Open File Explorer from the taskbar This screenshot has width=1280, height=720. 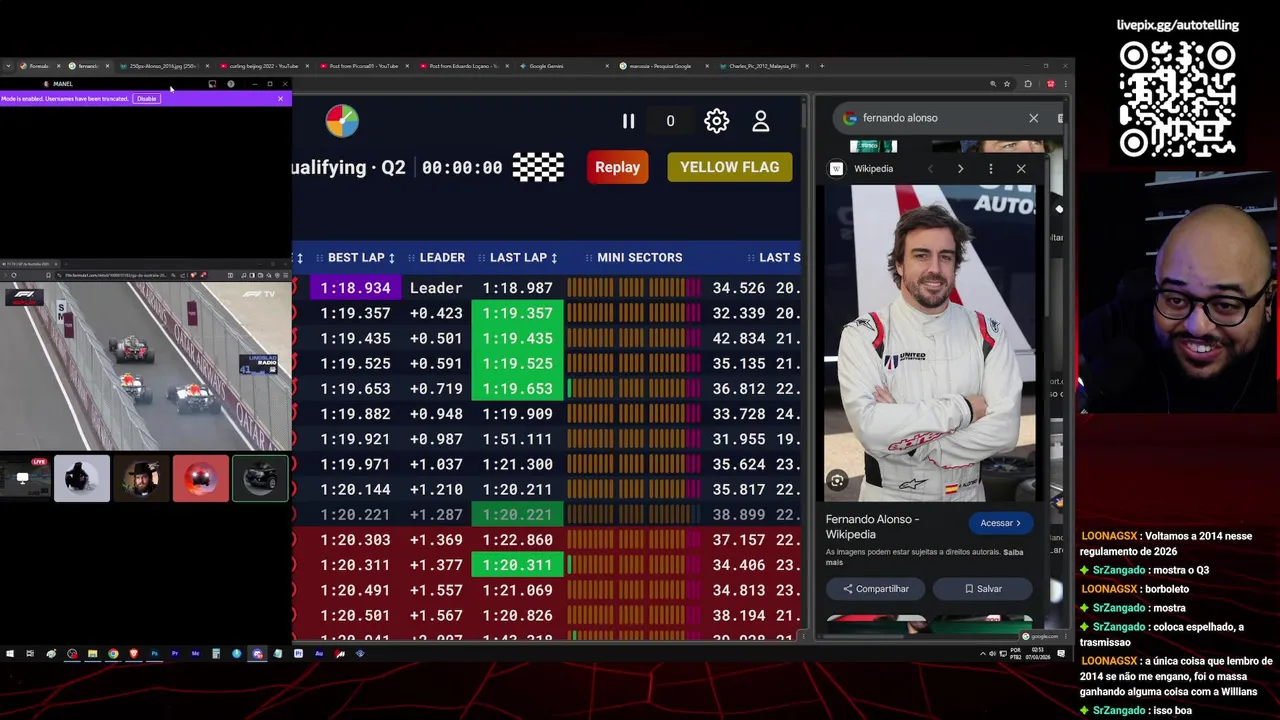pos(92,654)
